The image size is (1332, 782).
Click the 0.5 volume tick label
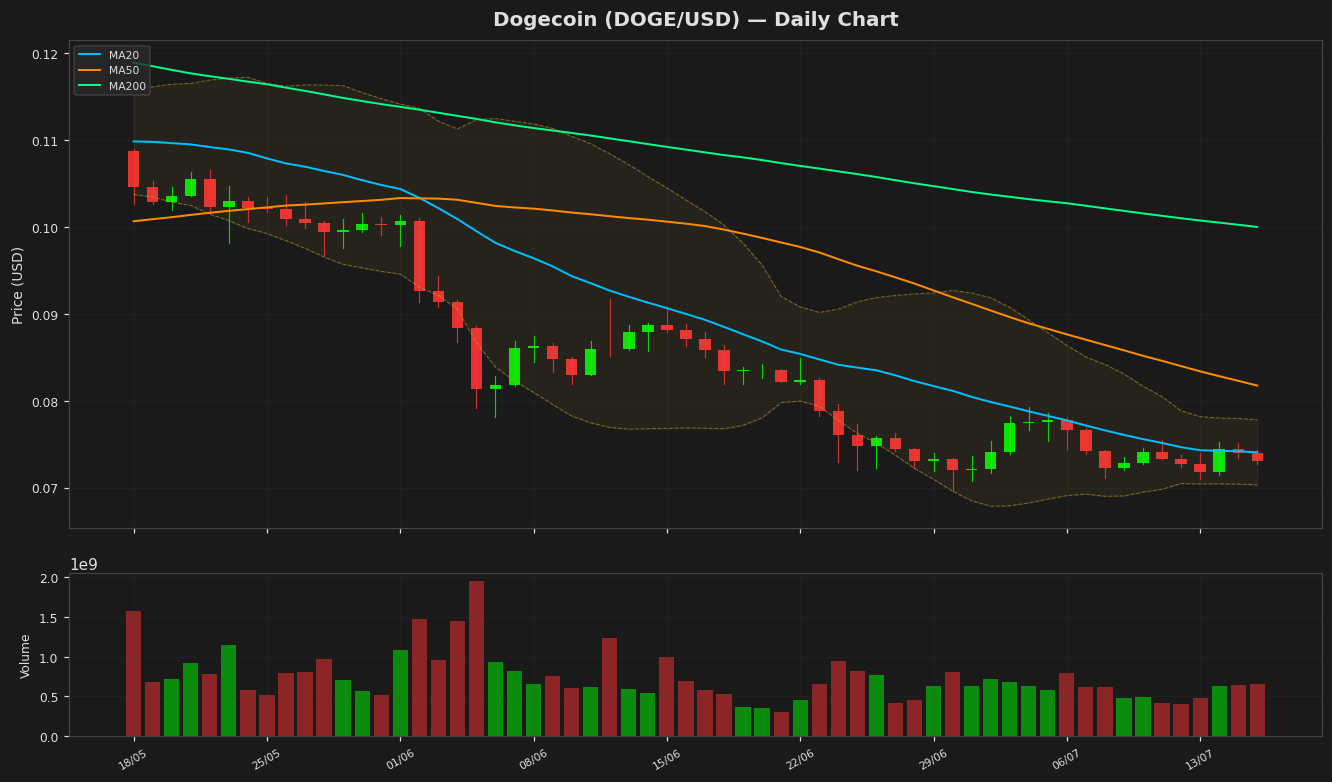click(x=50, y=697)
